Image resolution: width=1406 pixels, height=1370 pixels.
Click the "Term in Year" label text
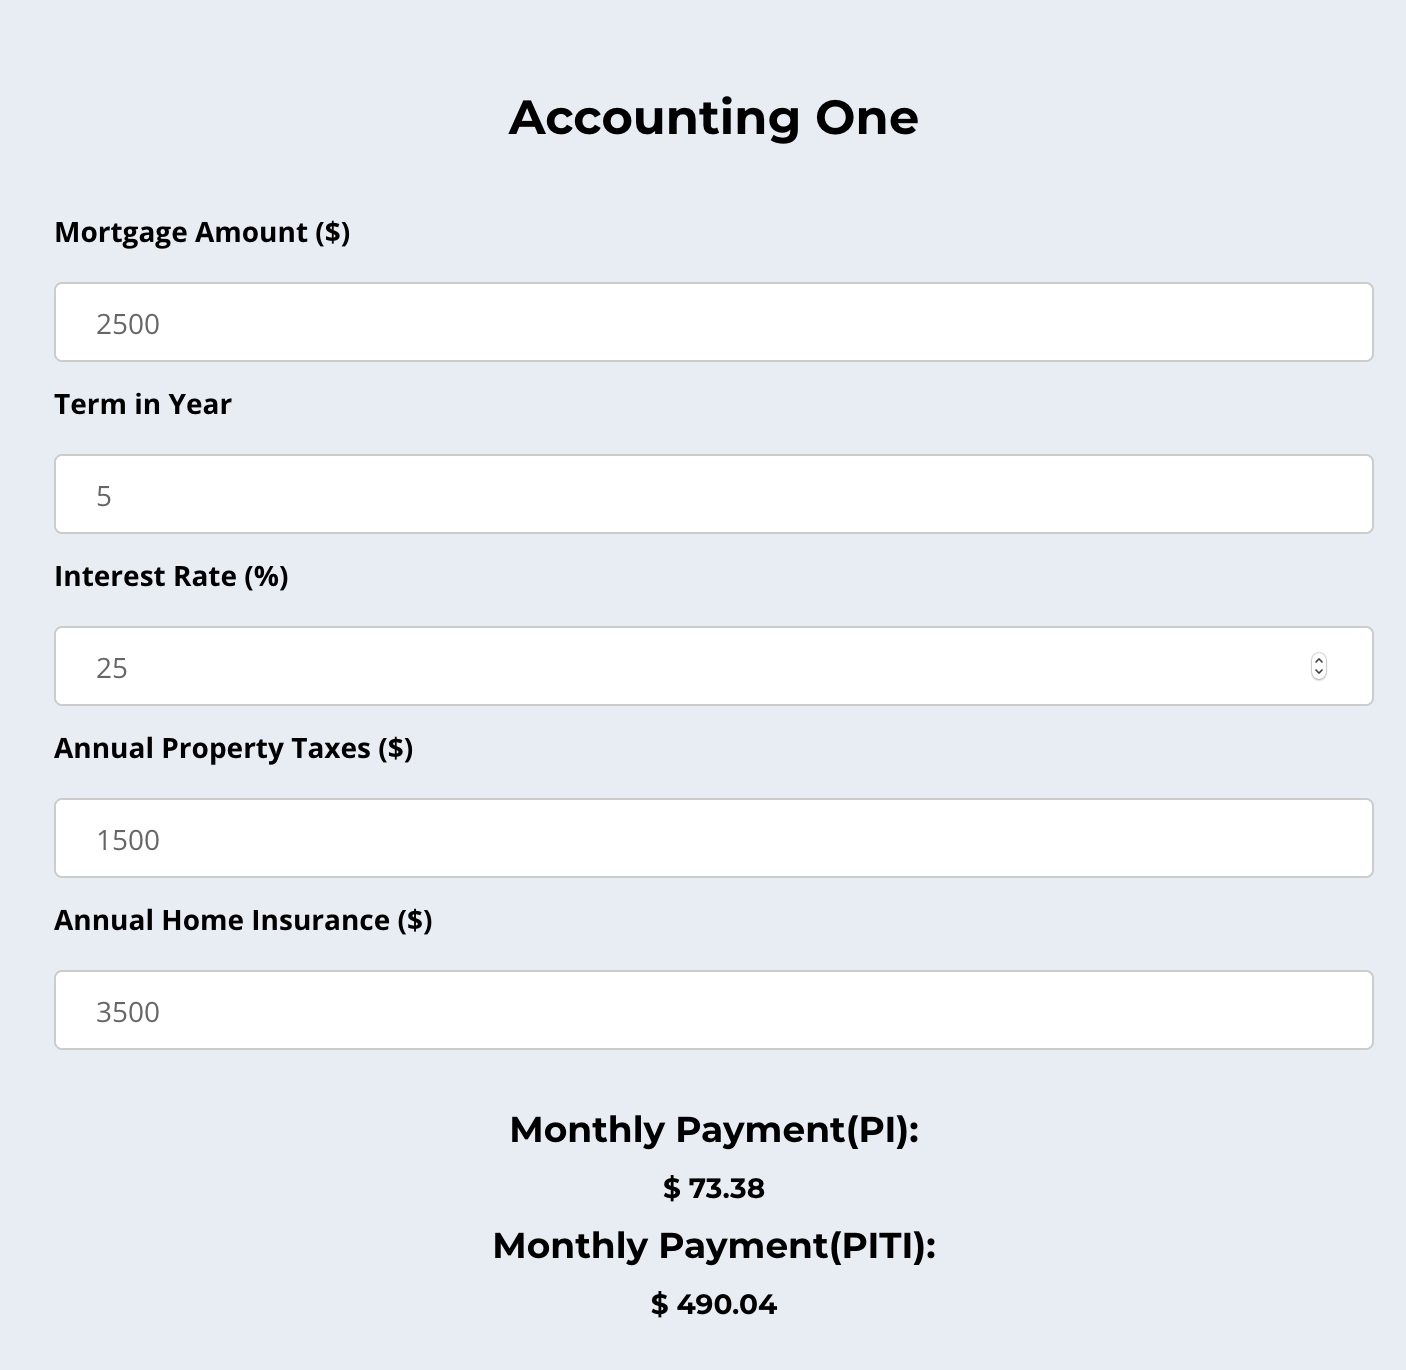(x=143, y=404)
